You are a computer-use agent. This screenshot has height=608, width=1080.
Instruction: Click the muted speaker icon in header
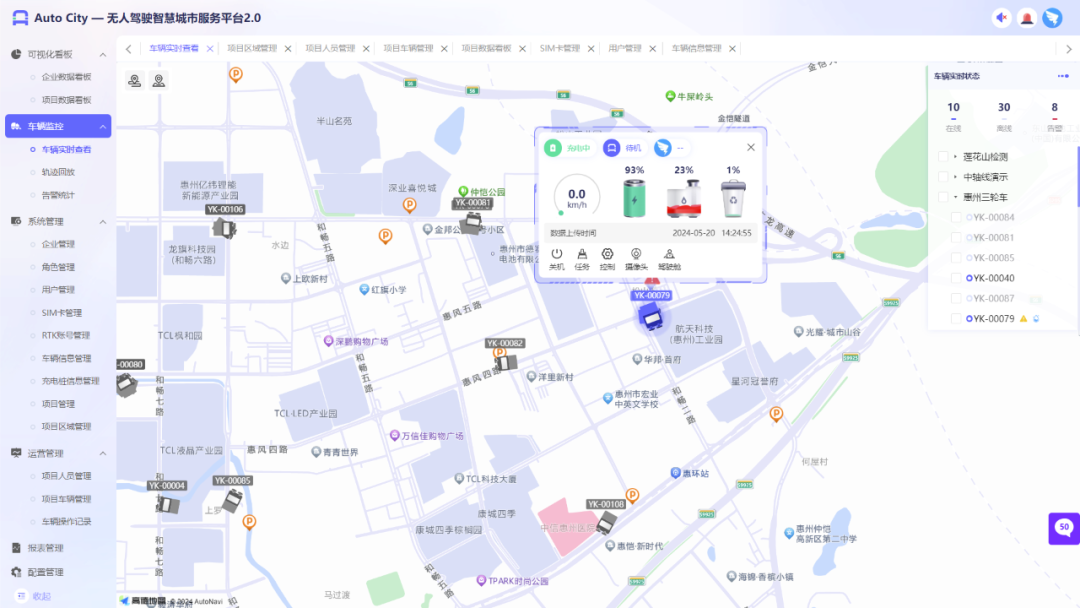pos(1001,18)
